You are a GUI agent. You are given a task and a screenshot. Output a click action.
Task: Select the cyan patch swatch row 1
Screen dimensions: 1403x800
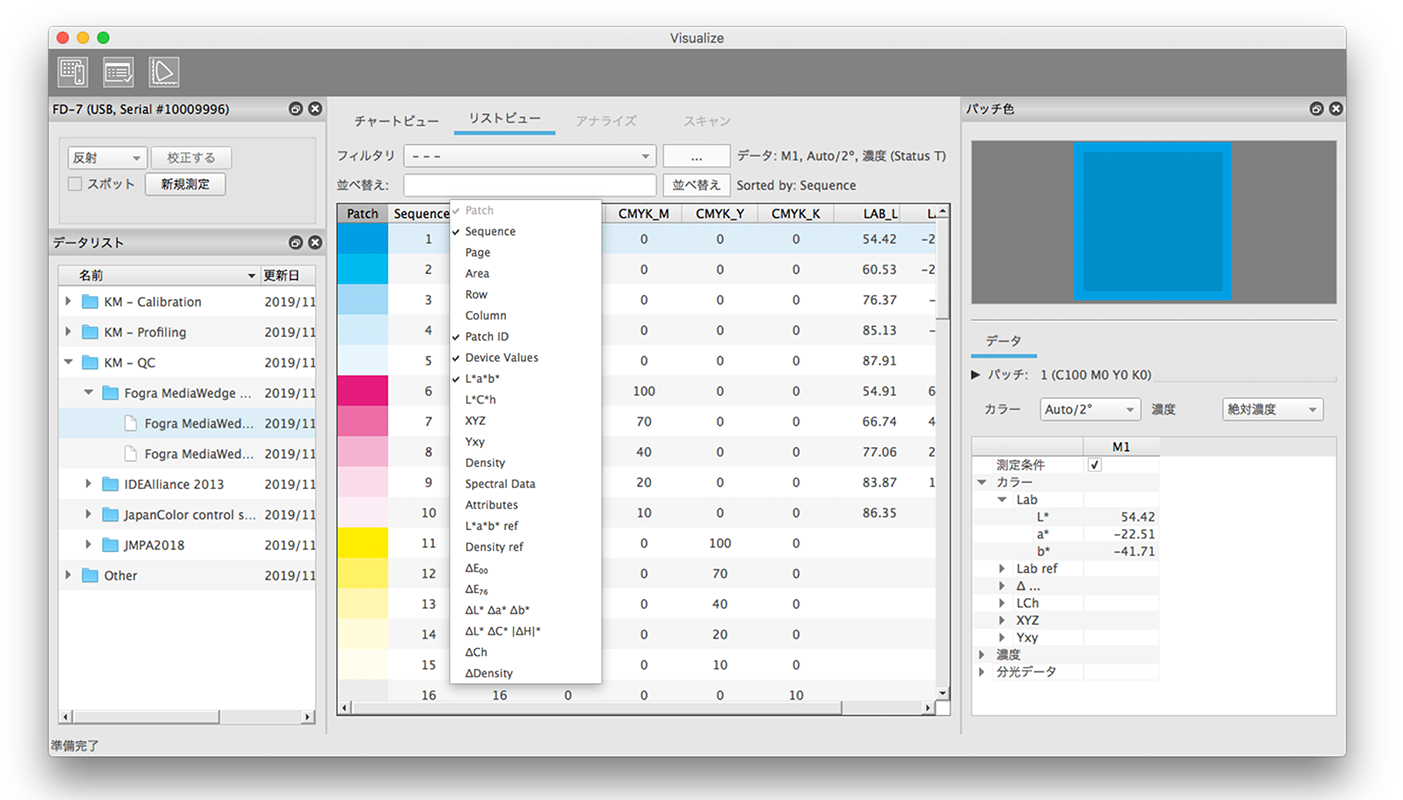pyautogui.click(x=363, y=239)
